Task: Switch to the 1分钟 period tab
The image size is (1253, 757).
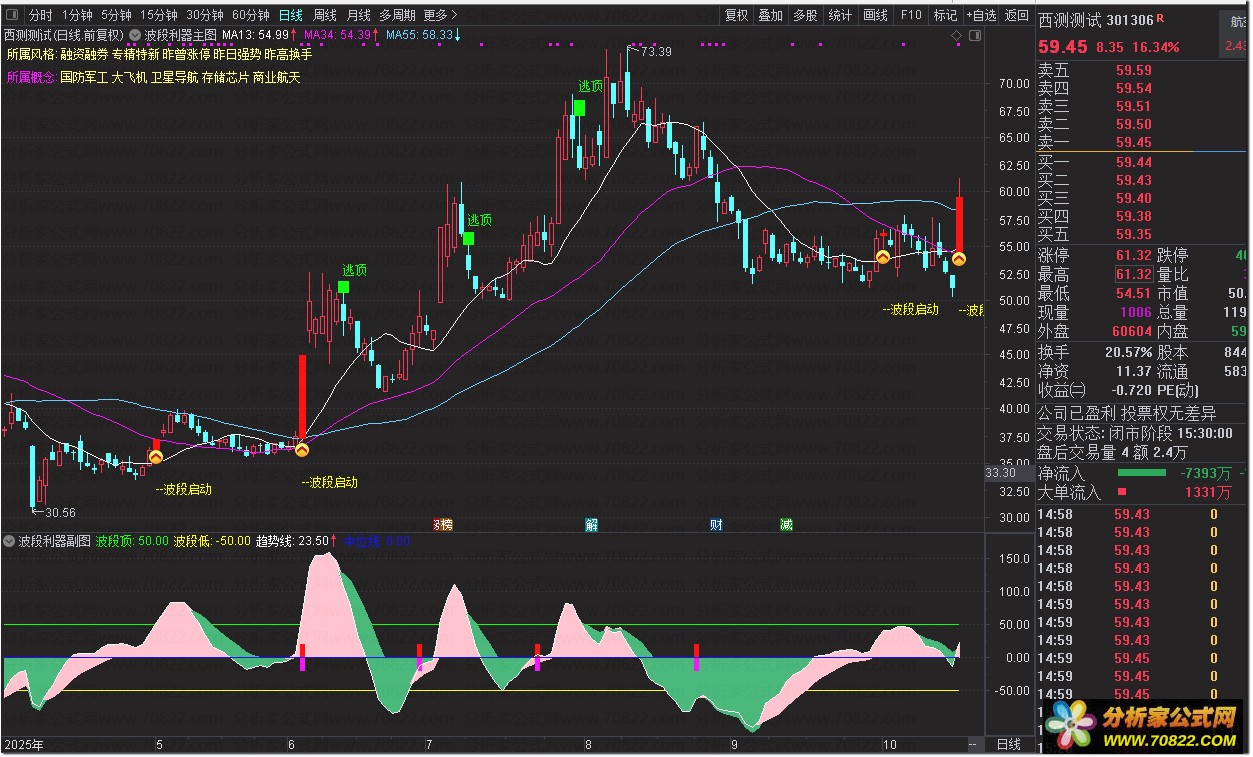Action: [77, 15]
